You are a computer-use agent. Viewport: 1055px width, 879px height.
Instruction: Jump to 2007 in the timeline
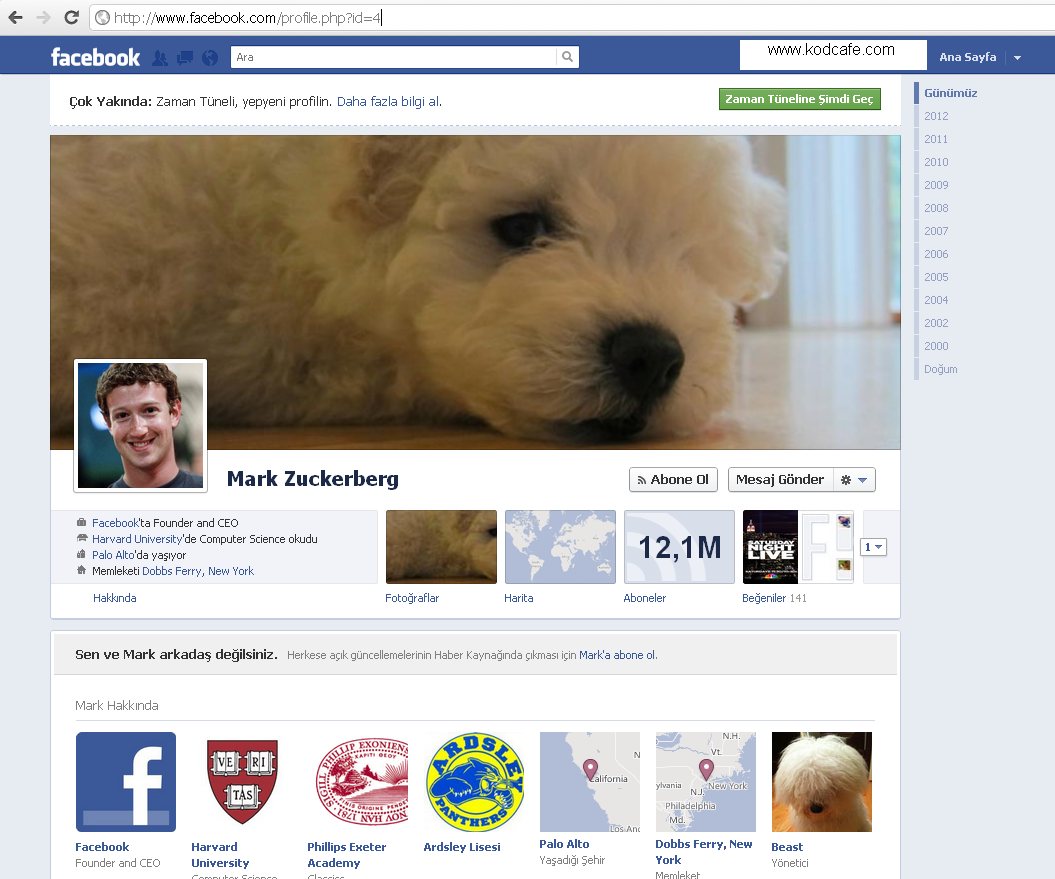tap(936, 231)
